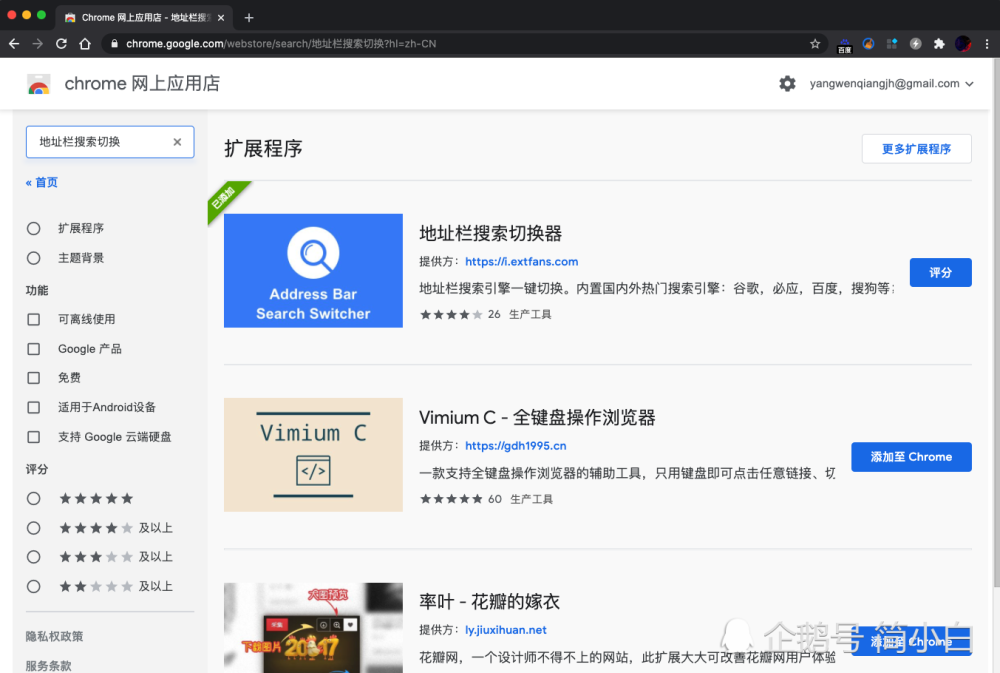
Task: Bookmark this page with the star icon
Action: point(815,44)
